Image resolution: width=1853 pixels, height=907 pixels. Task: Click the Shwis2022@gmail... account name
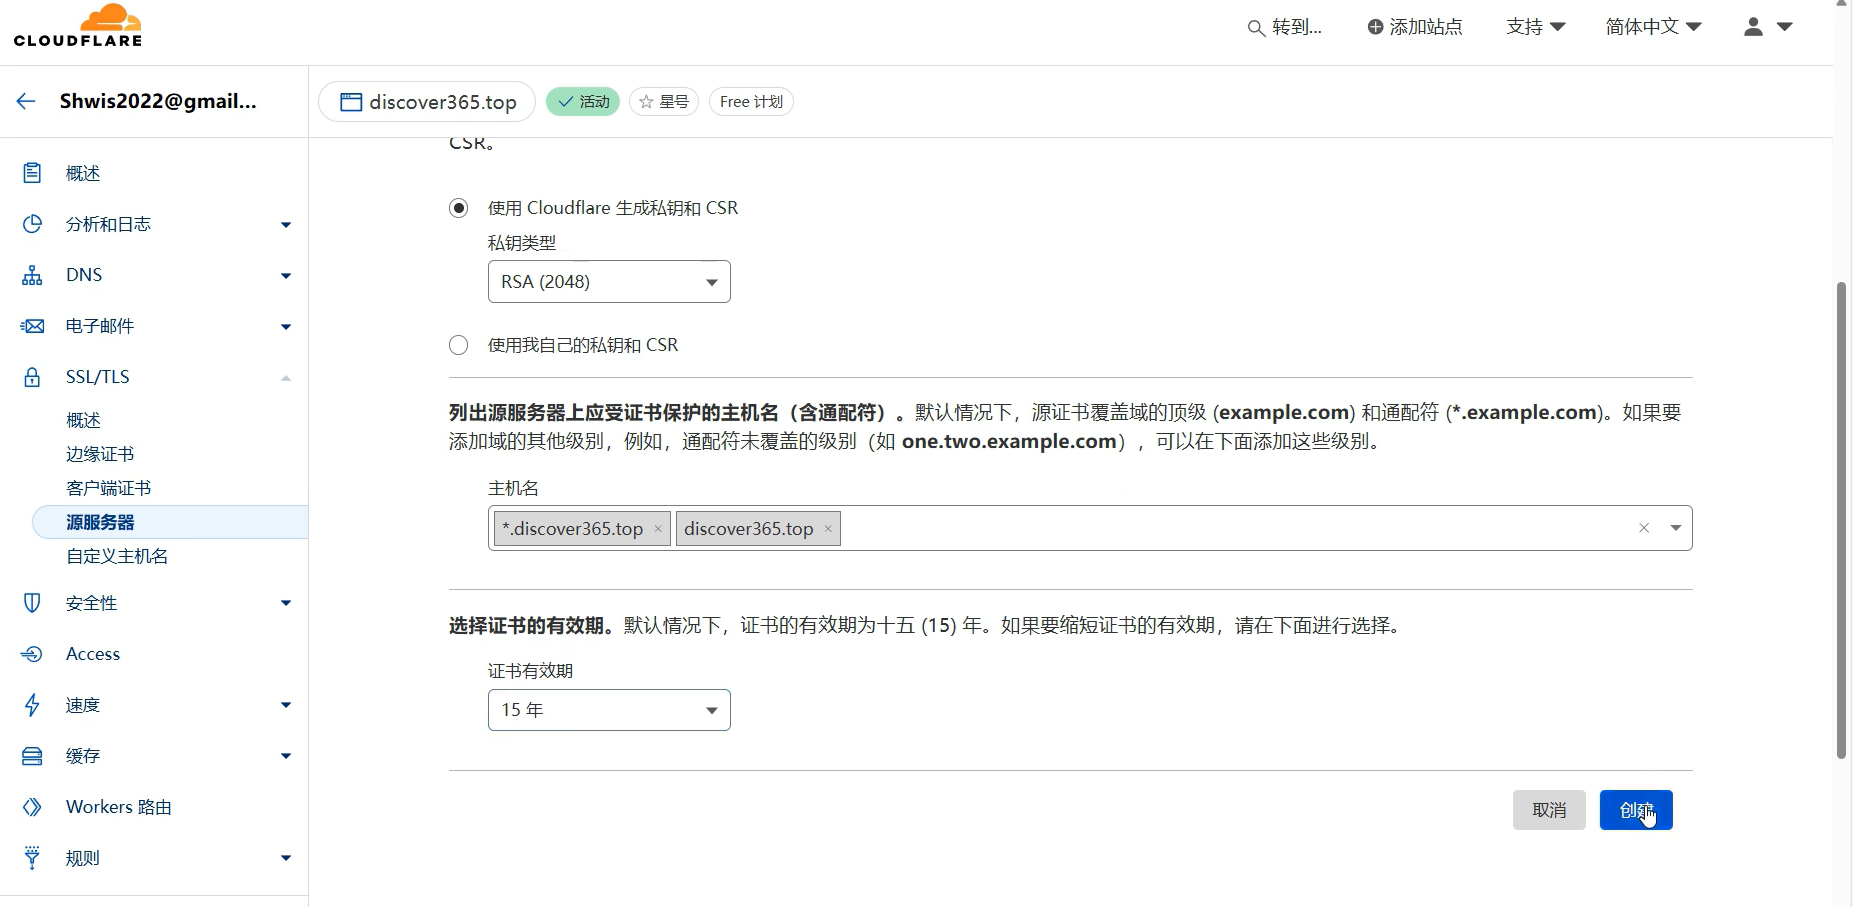158,101
